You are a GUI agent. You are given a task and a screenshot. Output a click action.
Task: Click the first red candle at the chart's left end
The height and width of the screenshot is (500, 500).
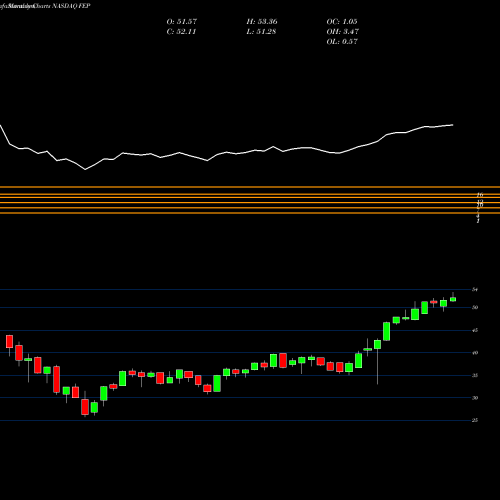(9, 342)
